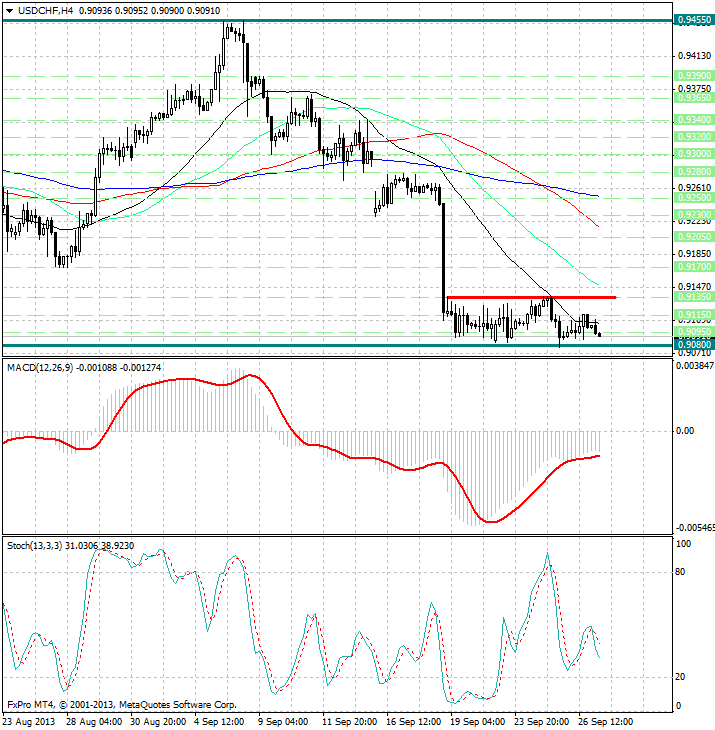Click the 0.92500 green level label
This screenshot has height=730, width=715.
[694, 197]
